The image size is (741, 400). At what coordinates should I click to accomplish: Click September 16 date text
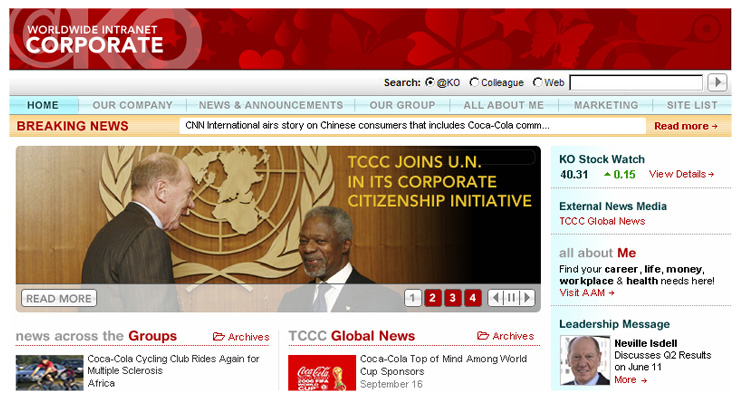391,384
